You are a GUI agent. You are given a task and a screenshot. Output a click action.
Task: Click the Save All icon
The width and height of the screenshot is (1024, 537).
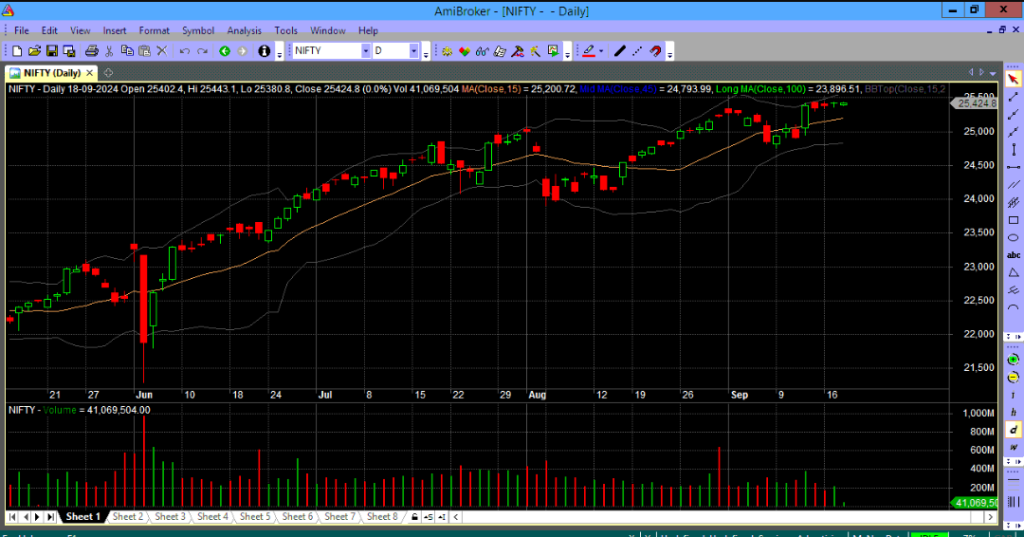click(x=69, y=51)
